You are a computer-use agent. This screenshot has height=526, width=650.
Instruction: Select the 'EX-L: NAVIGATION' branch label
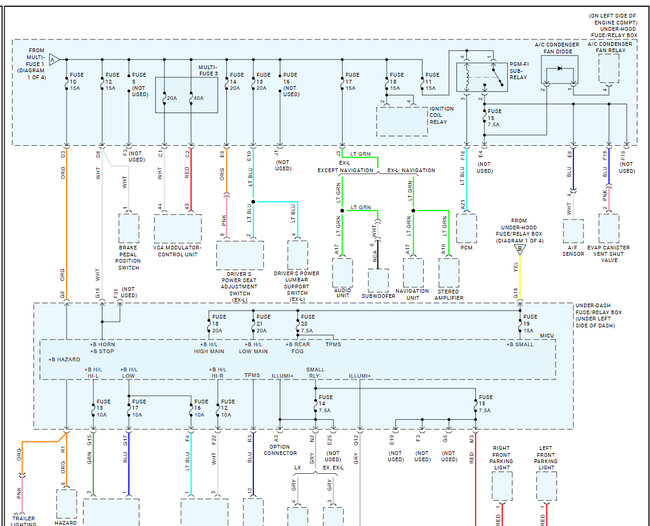point(411,170)
